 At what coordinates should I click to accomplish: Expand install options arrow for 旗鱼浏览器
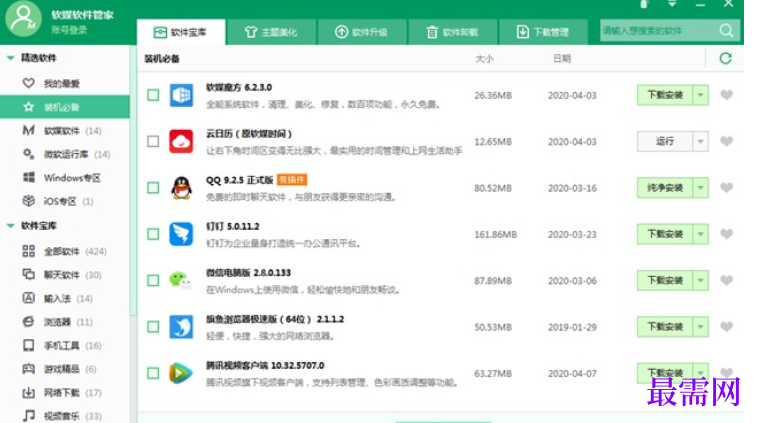click(x=701, y=327)
